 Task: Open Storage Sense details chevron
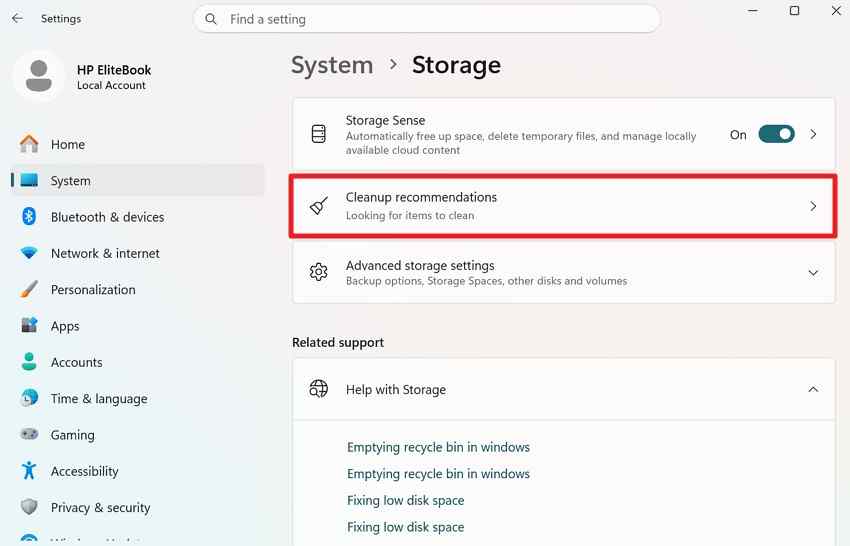point(813,134)
